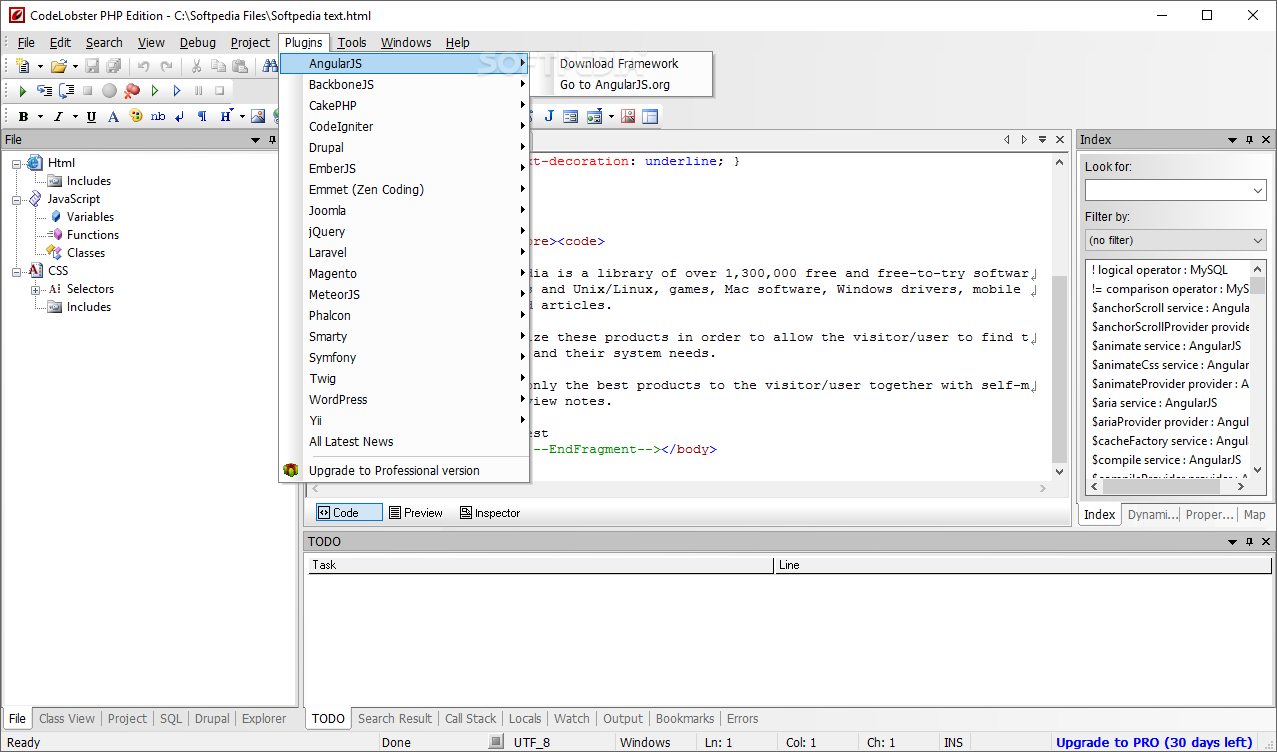Open the New file dropdown arrow
The height and width of the screenshot is (752, 1277).
coord(40,67)
